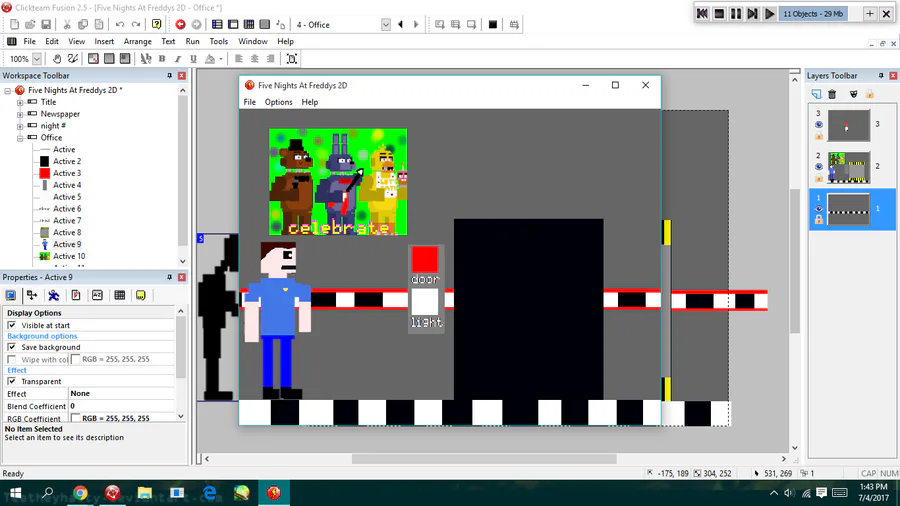This screenshot has height=506, width=900.
Task: Click the previous frame arrow beside the frame selector
Action: pyautogui.click(x=401, y=25)
